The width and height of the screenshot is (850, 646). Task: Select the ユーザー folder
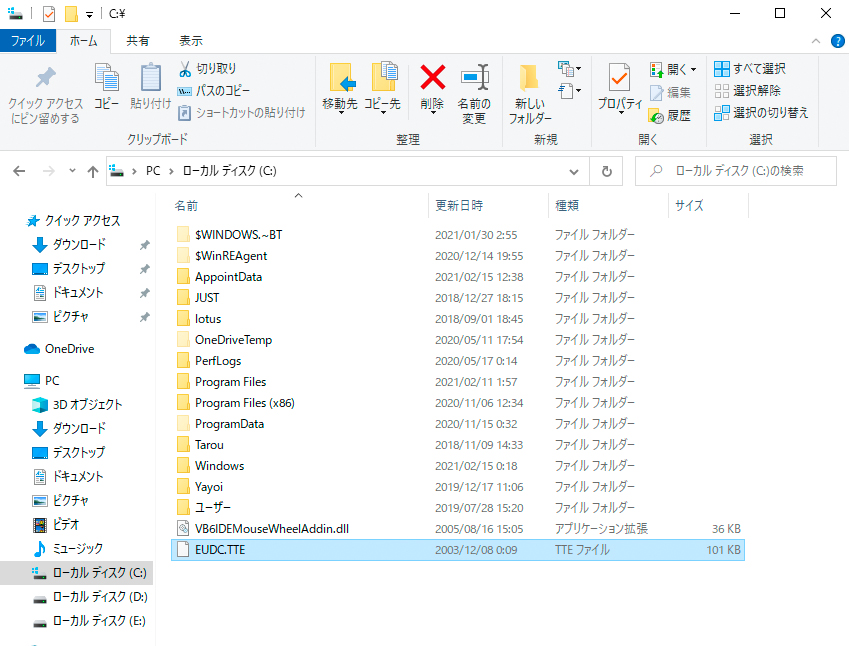212,508
